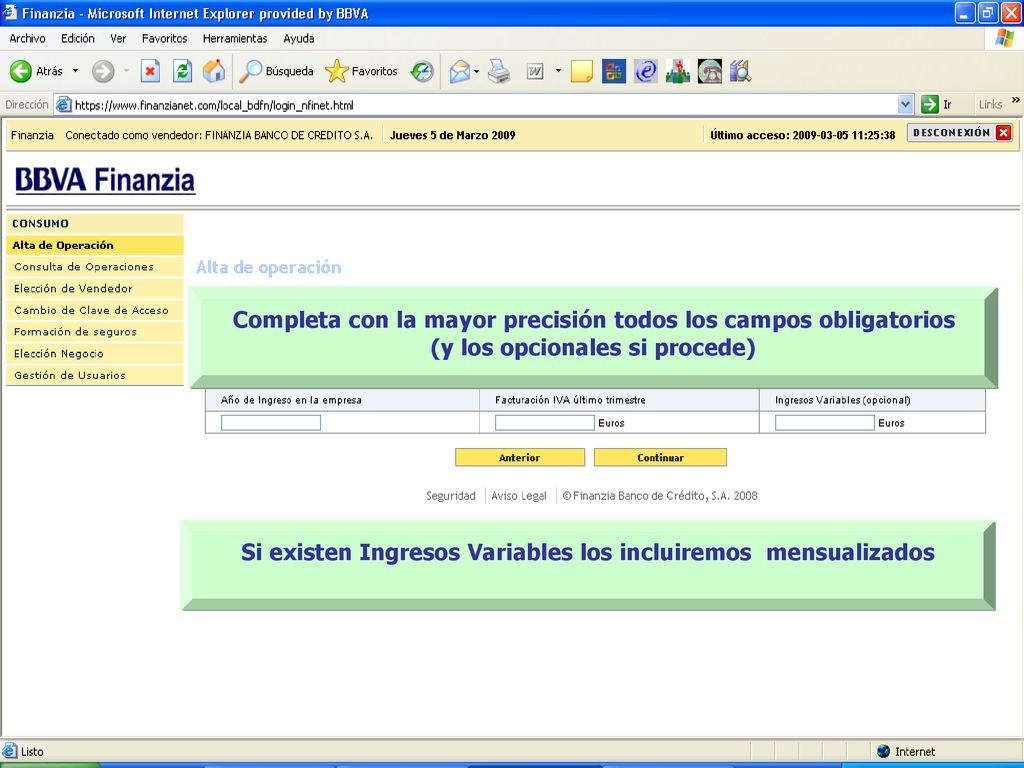
Task: Click the 'Último acceso' timestamp text
Action: [803, 135]
